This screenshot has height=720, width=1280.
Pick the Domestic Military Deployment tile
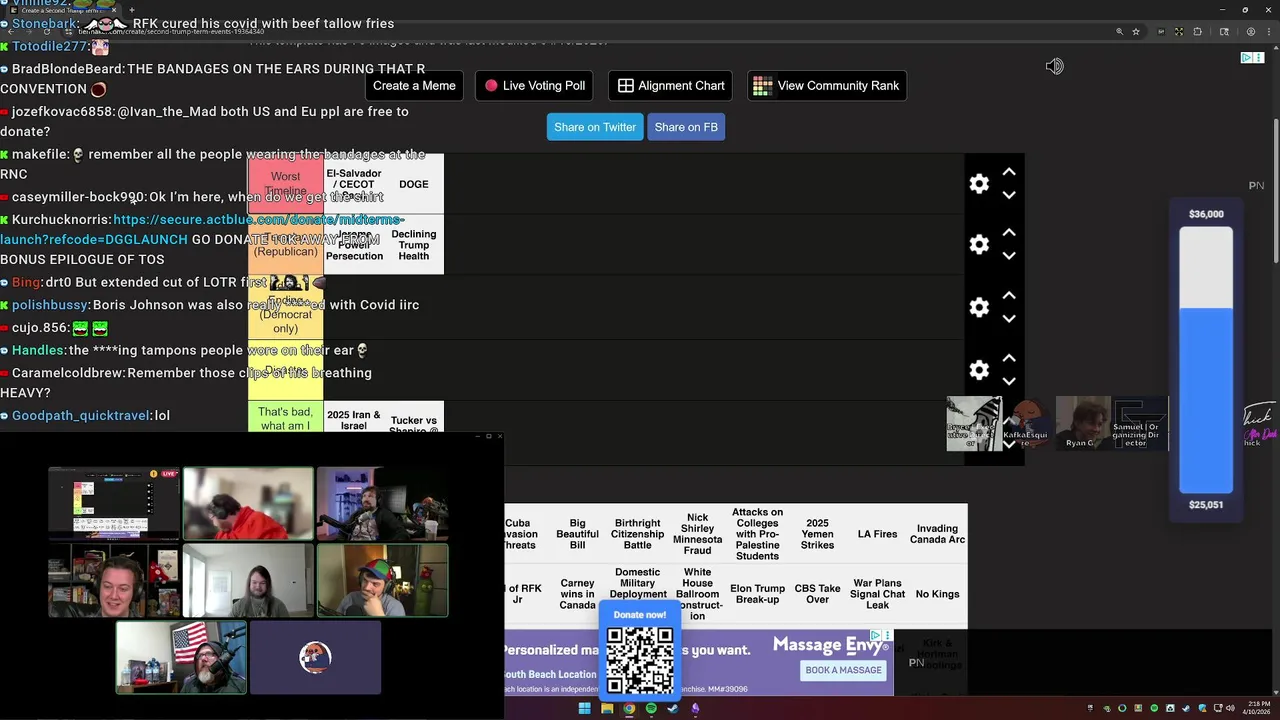point(638,584)
